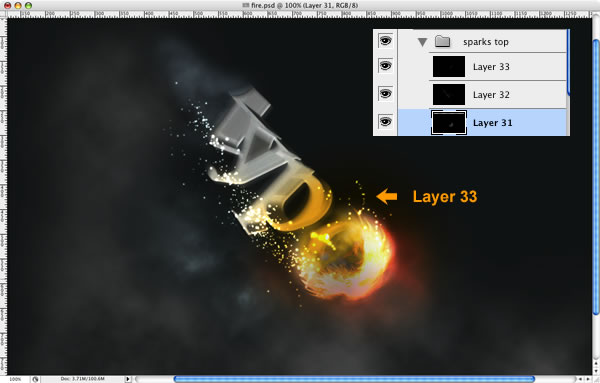Click the scroll left arrow at bottom
Screen dimensions: 600x383
click(580, 379)
